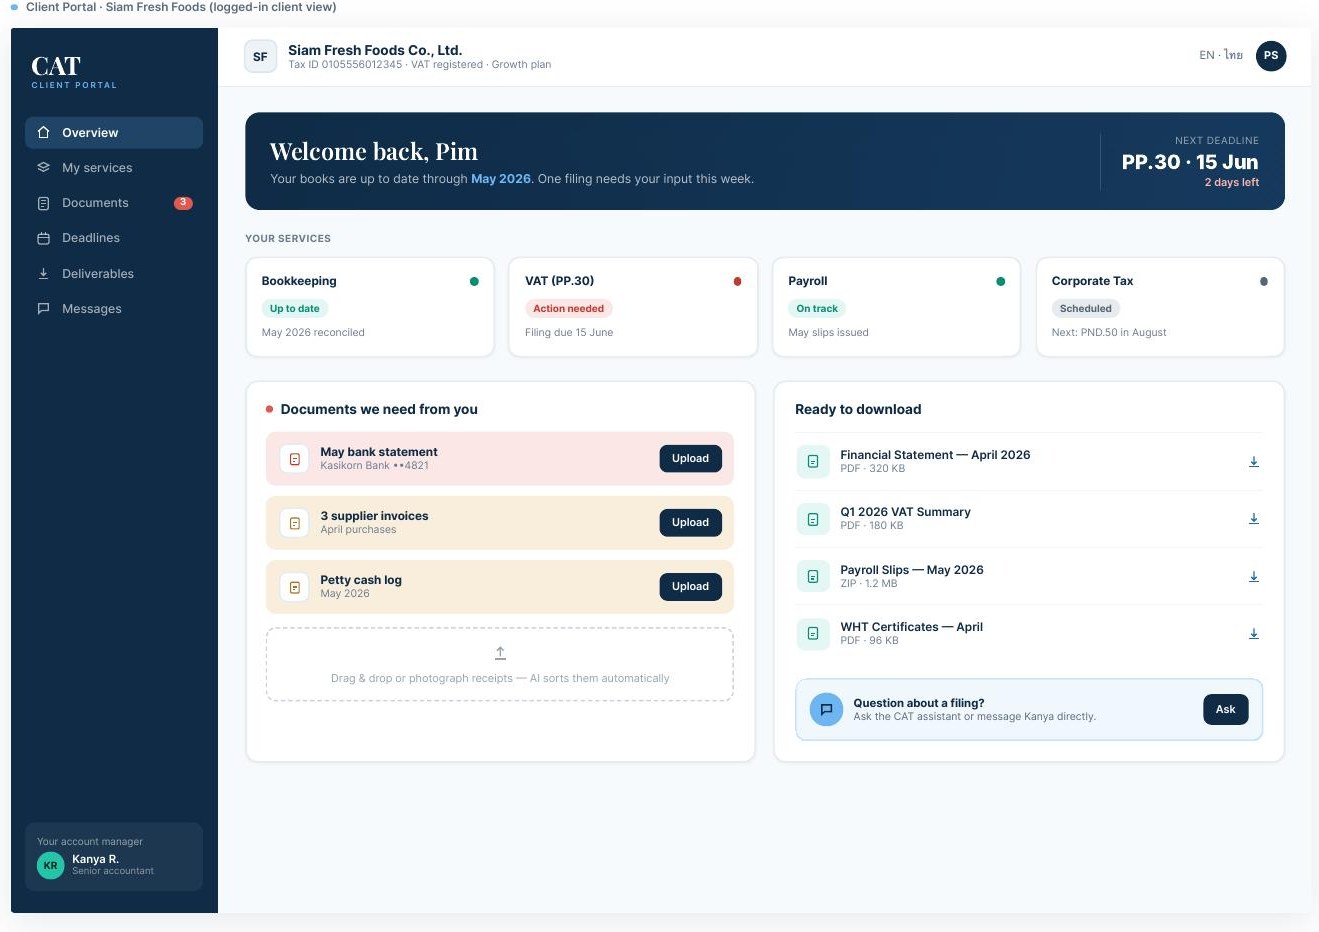Switch language to EN
The width and height of the screenshot is (1319, 932).
point(1206,55)
